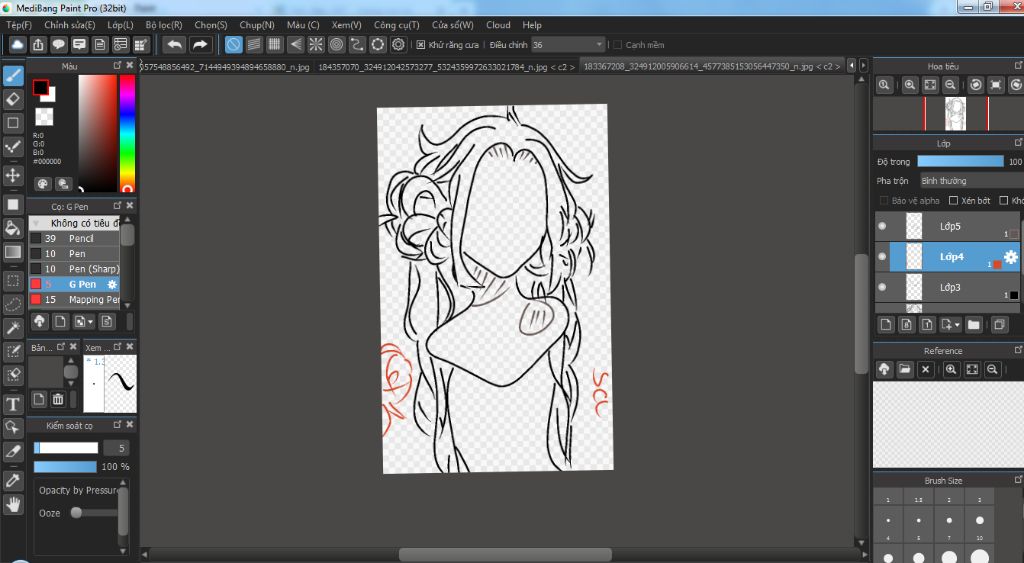Select the Fill rectangle shape tool
Screen dimensions: 1024x563
point(13,204)
